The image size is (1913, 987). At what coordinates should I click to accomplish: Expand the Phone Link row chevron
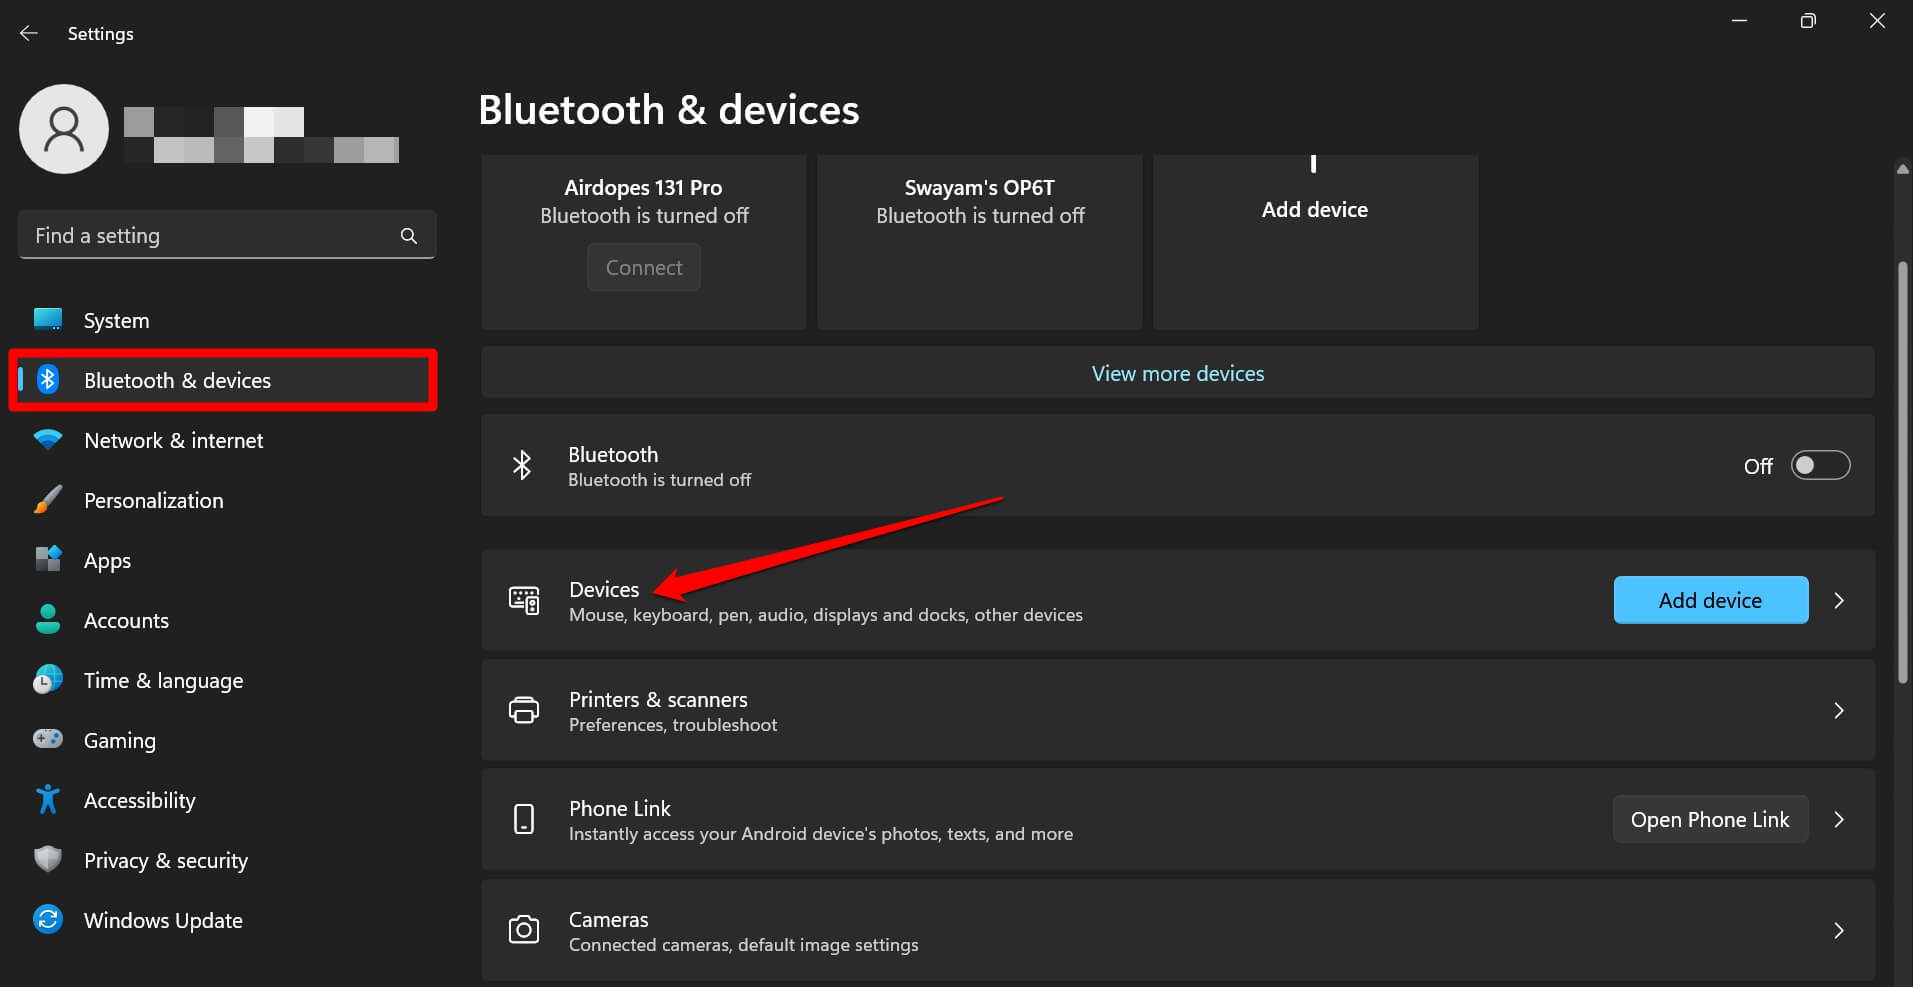[1838, 819]
